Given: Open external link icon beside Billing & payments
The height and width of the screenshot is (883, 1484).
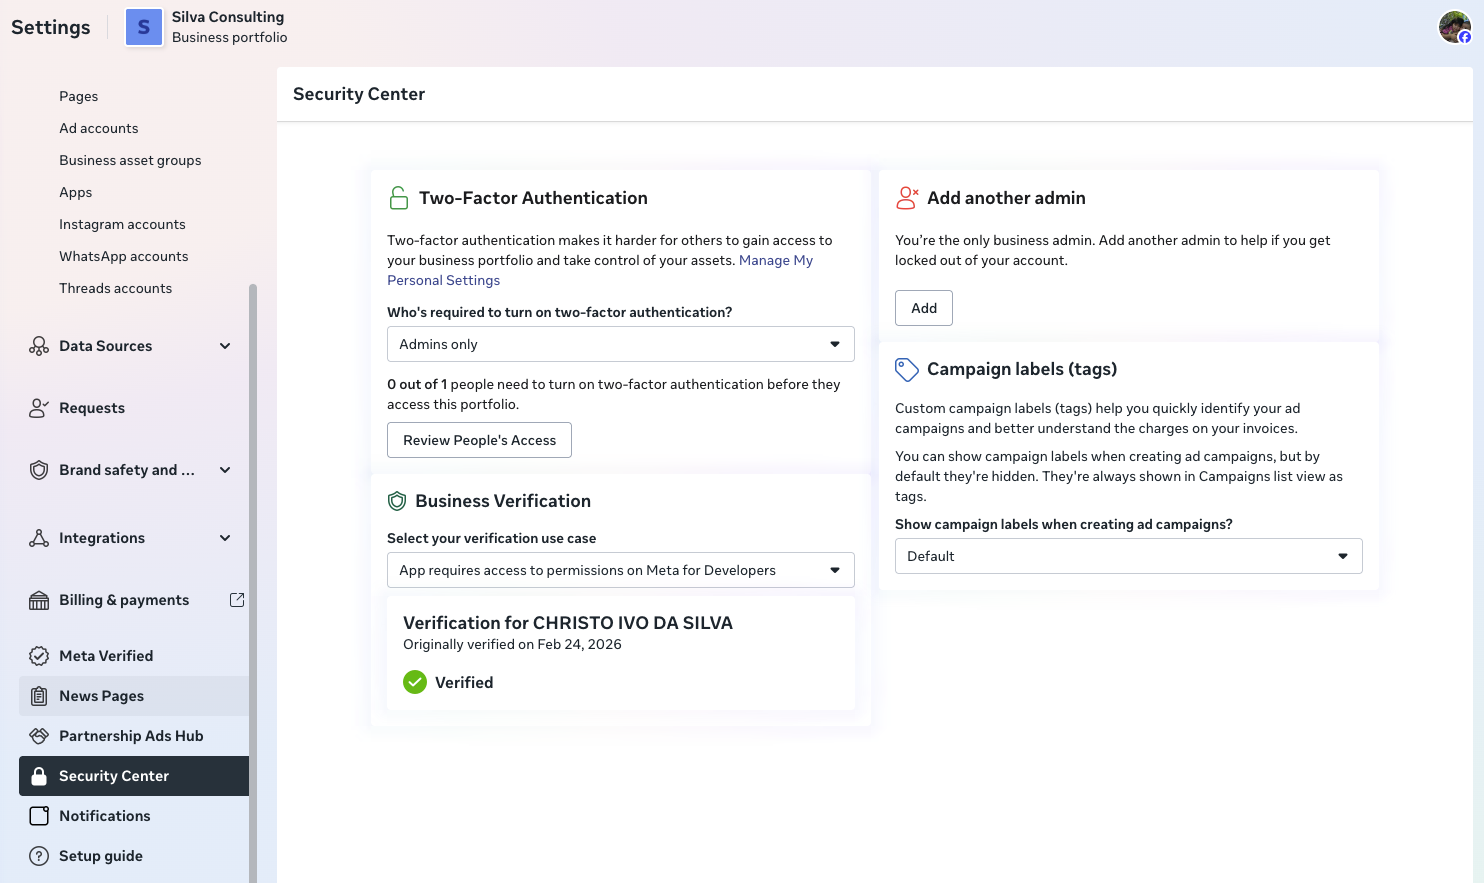Looking at the screenshot, I should click(237, 600).
